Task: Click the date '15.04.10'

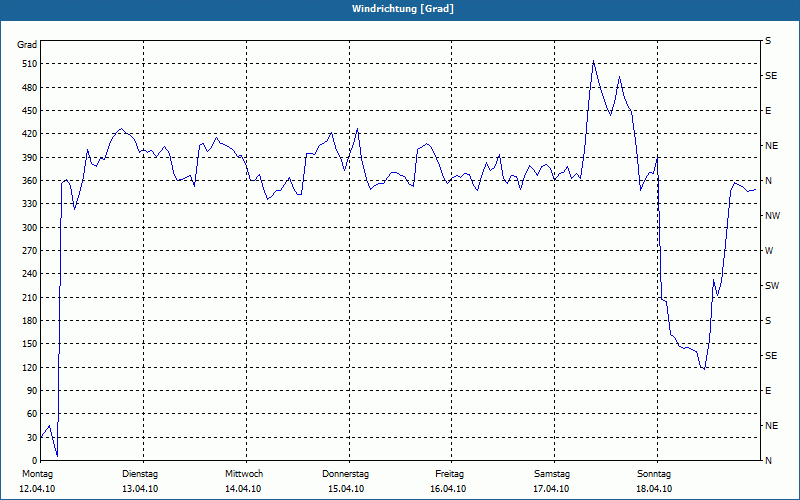Action: (346, 489)
